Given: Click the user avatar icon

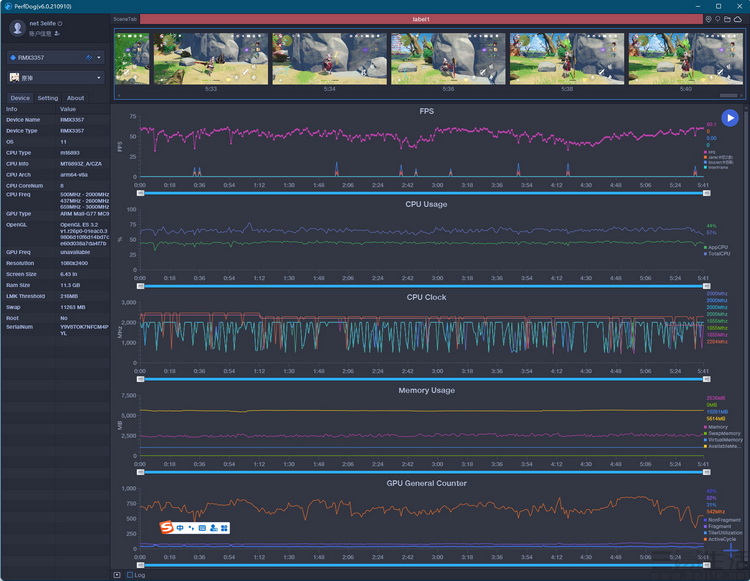Looking at the screenshot, I should point(18,28).
